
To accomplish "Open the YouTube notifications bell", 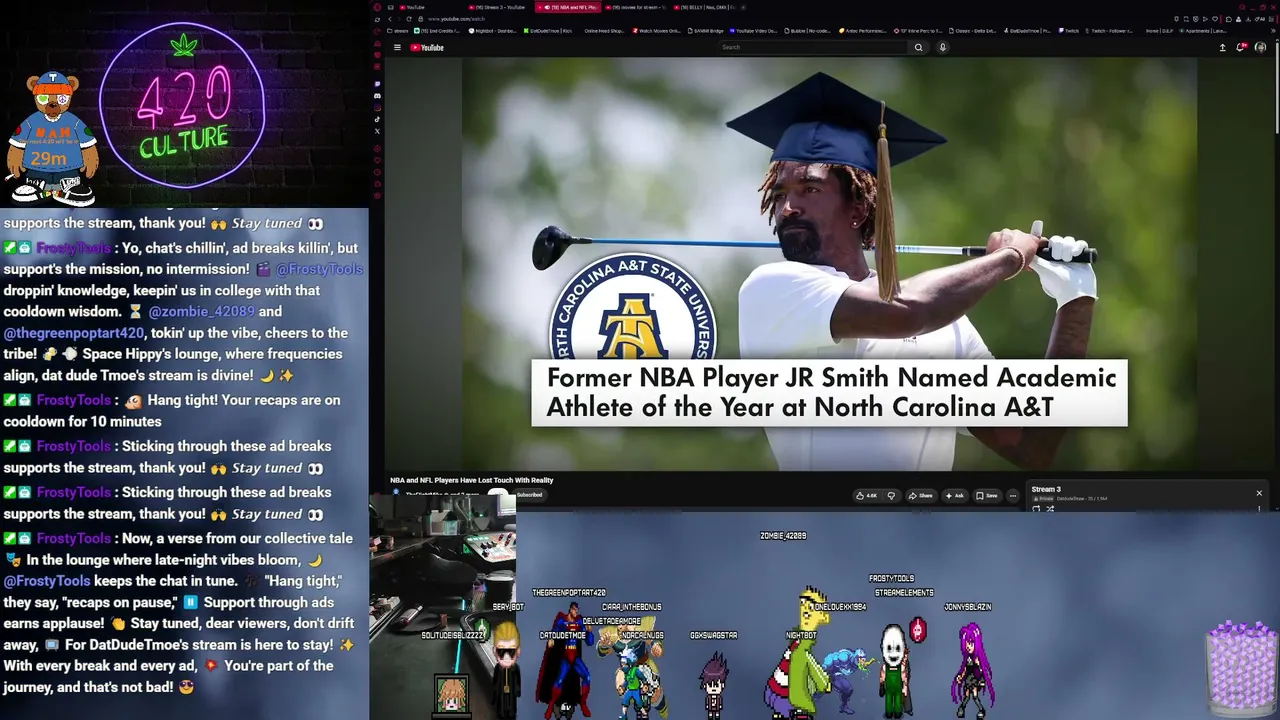I will (x=1241, y=47).
